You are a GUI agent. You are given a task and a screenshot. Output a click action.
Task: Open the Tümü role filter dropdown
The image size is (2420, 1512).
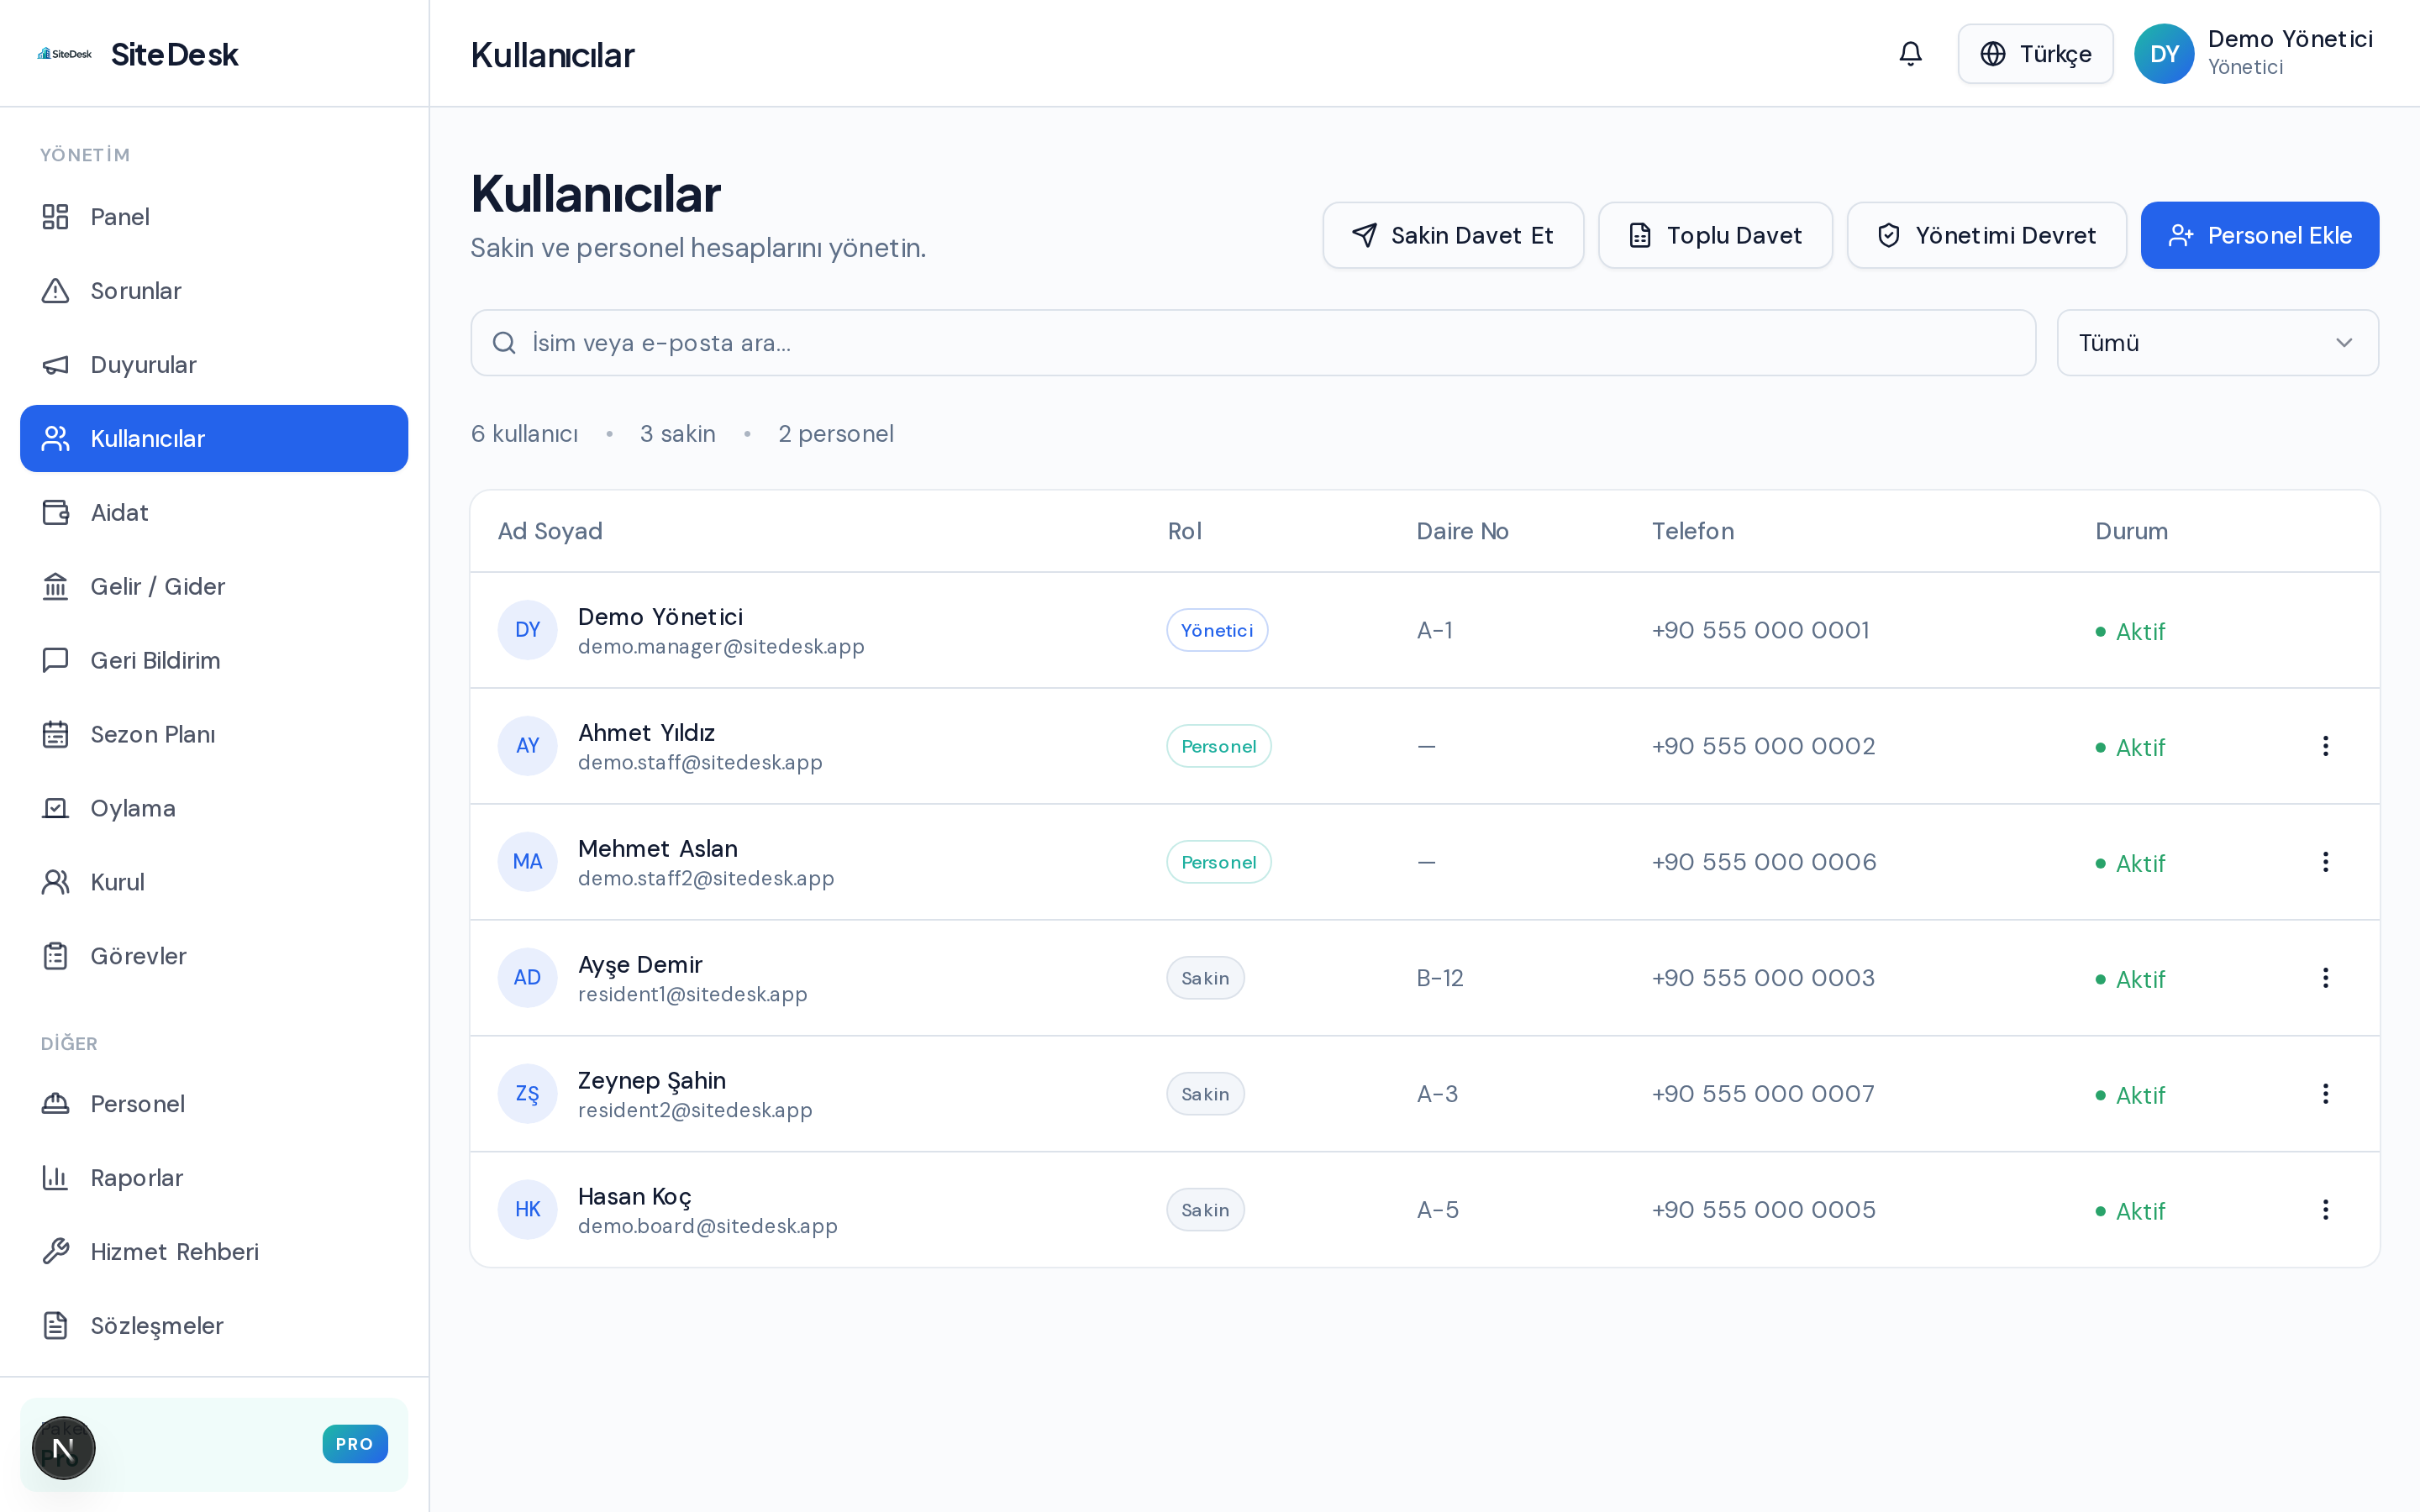(x=2217, y=343)
